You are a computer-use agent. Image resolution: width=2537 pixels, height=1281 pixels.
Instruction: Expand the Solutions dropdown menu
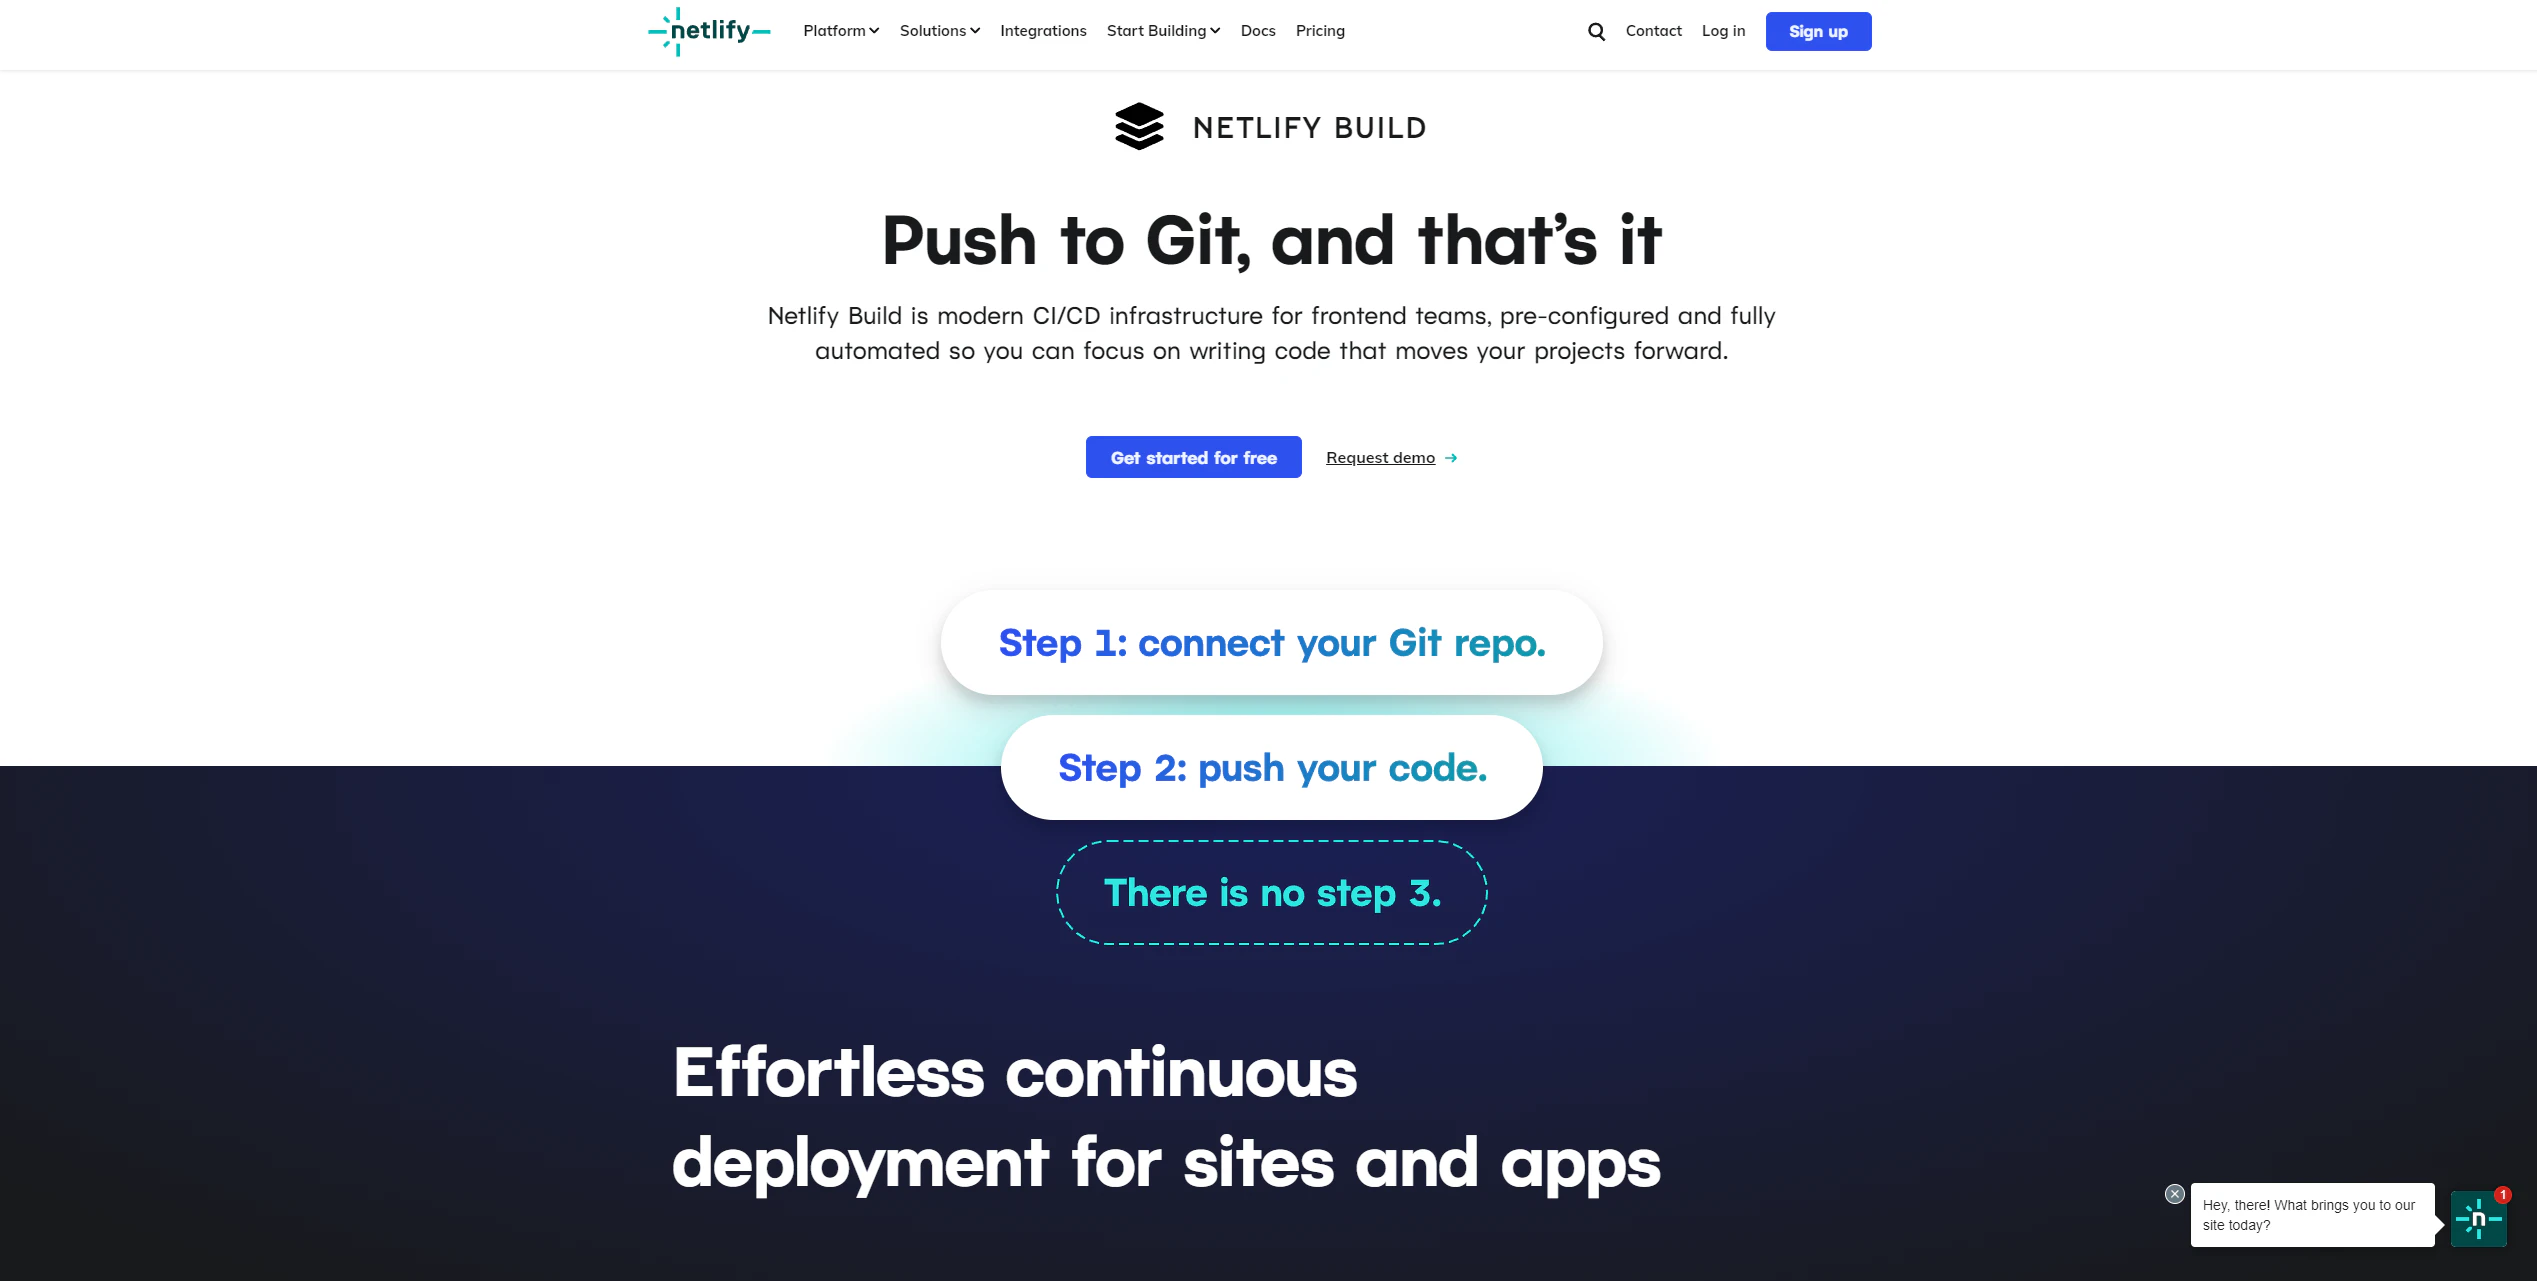pyautogui.click(x=941, y=29)
